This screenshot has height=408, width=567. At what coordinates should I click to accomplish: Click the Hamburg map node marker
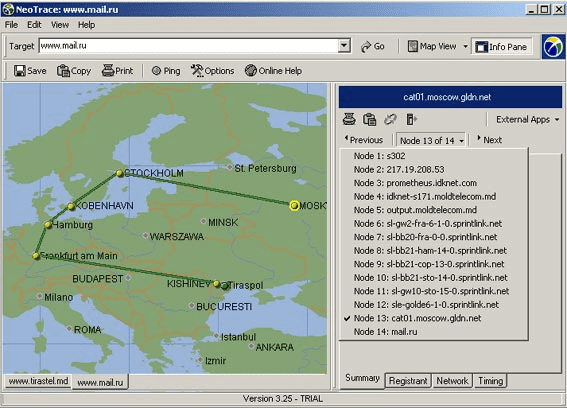[48, 225]
